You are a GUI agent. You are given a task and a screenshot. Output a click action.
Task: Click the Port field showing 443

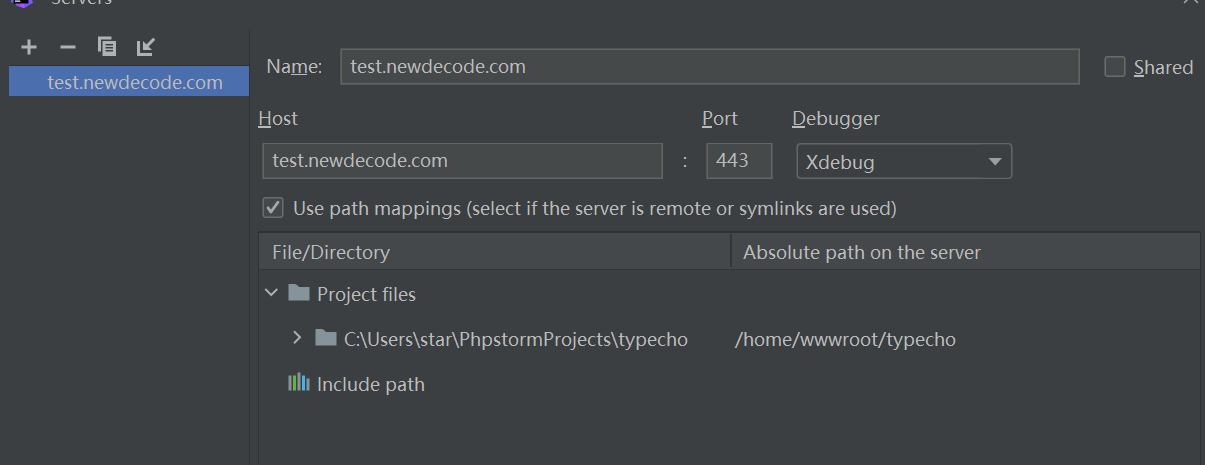click(738, 161)
